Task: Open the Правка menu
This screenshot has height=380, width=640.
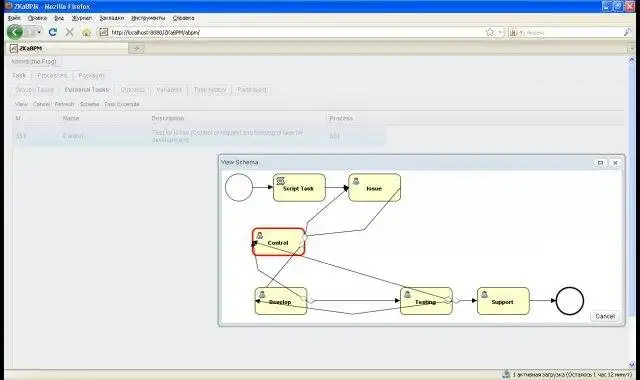Action: [x=37, y=18]
